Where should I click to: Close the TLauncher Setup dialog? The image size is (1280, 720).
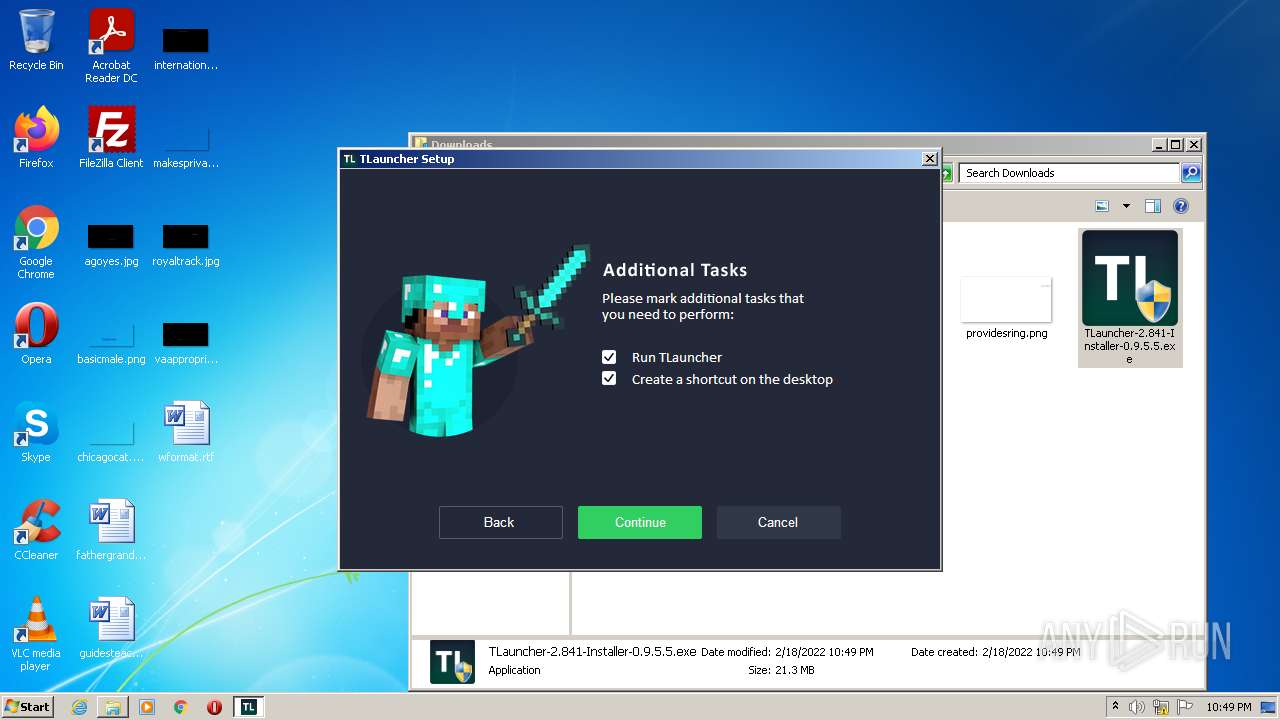click(x=930, y=158)
